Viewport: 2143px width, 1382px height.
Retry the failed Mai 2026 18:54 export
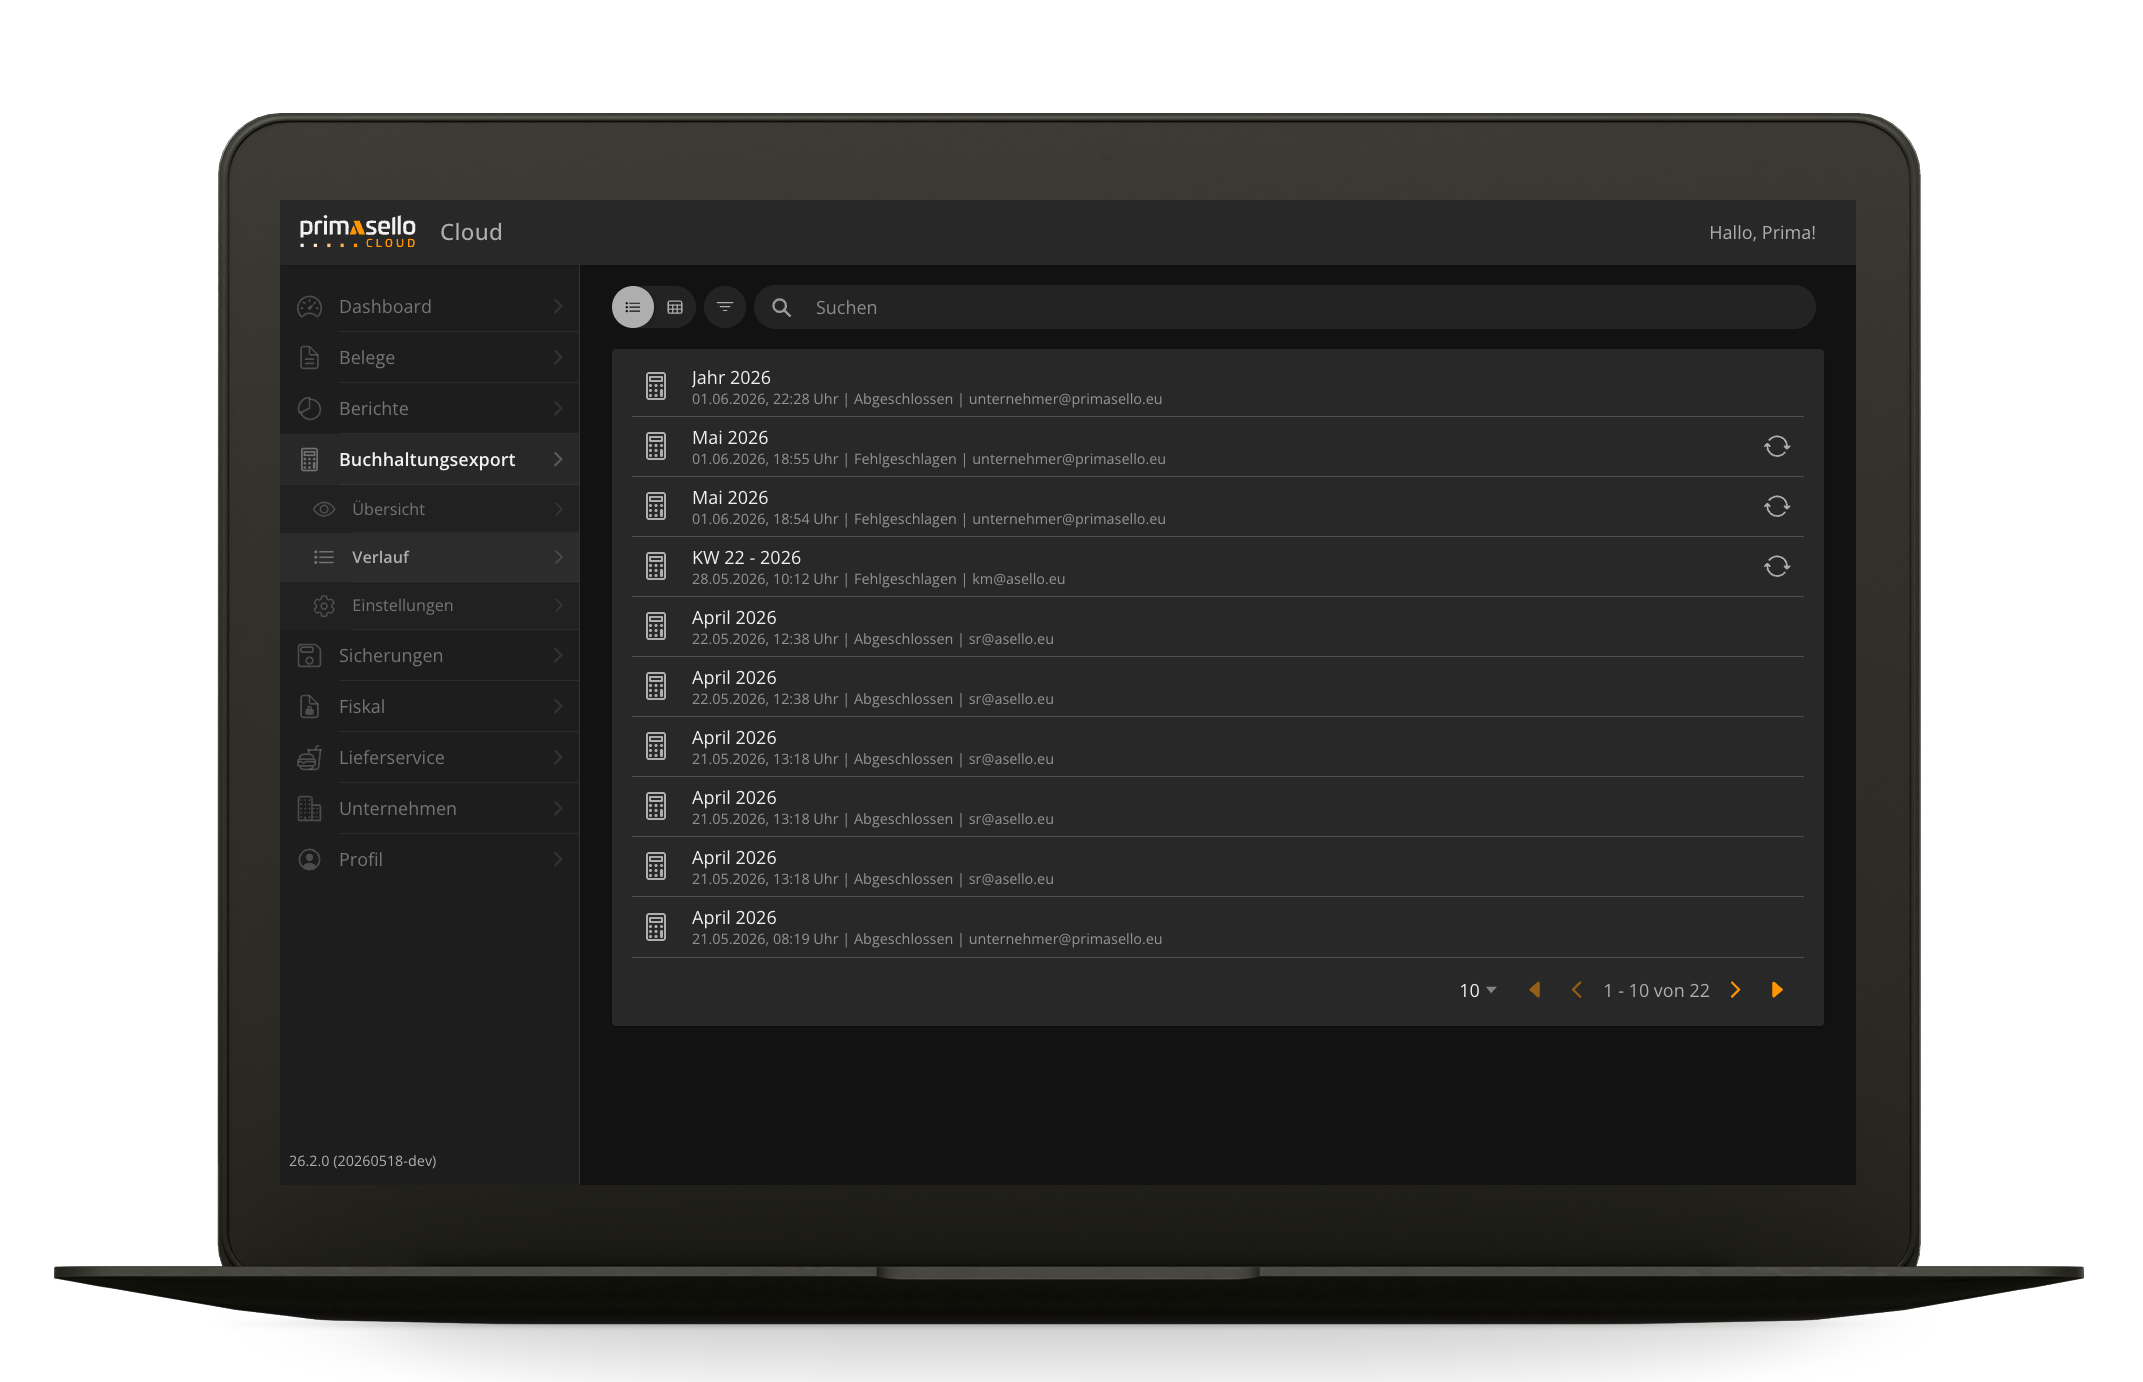(1777, 506)
